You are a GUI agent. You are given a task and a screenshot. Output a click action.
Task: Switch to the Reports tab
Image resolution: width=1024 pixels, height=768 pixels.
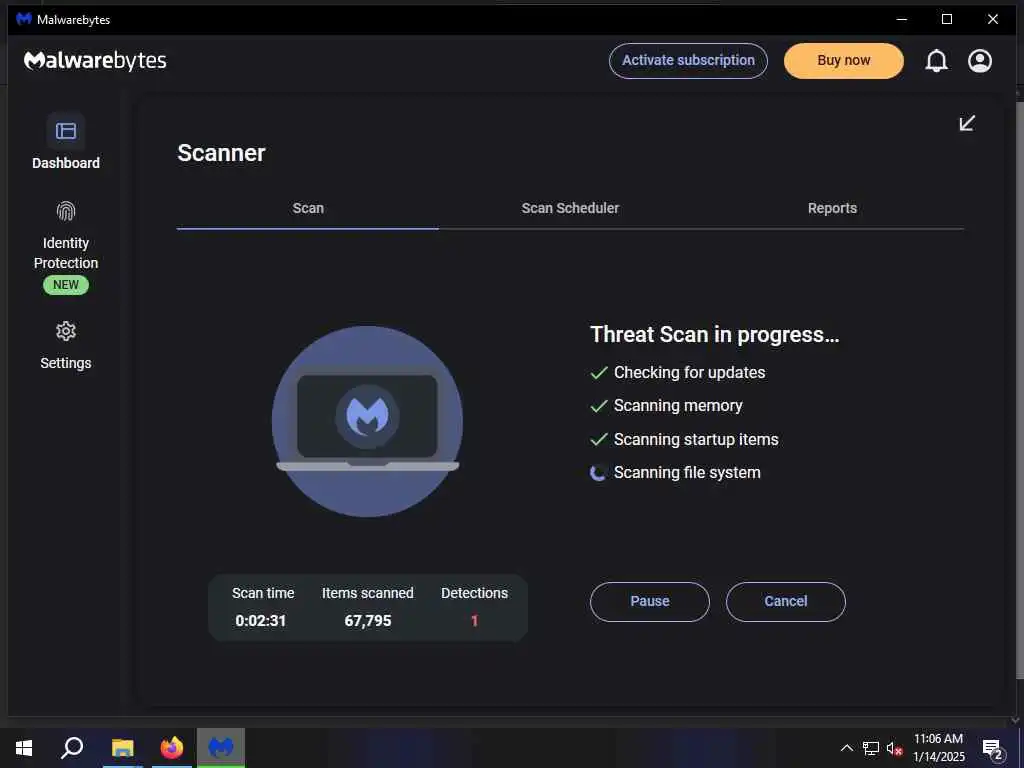tap(832, 208)
